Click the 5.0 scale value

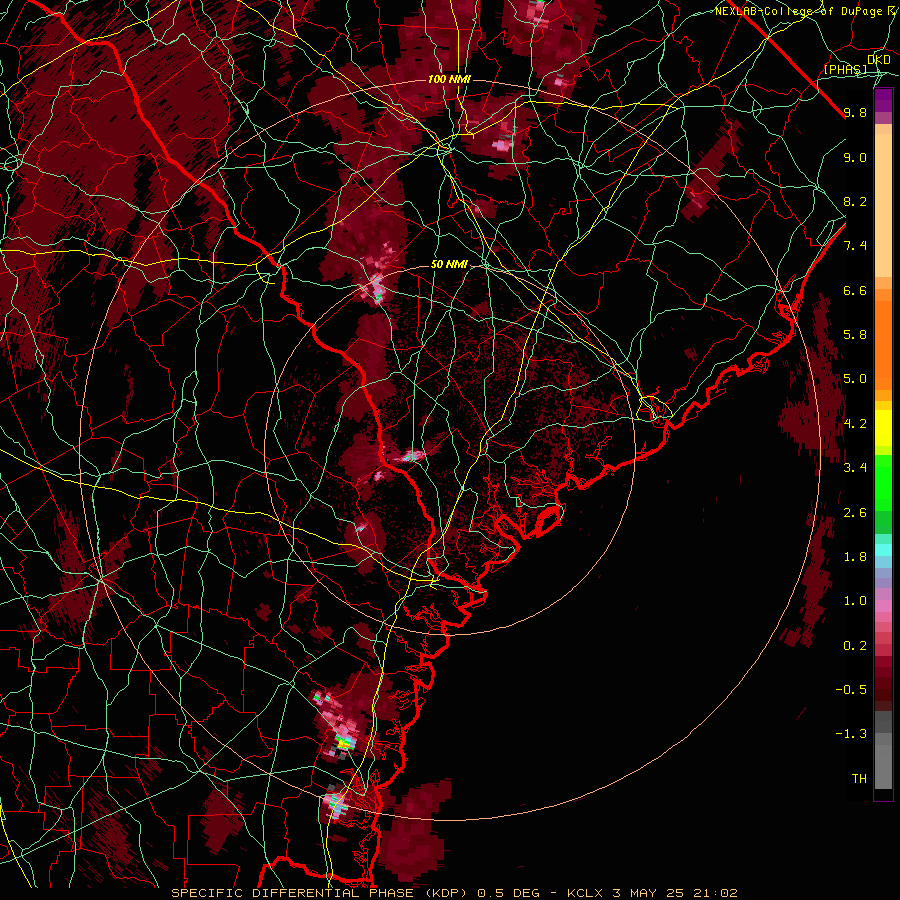(855, 379)
